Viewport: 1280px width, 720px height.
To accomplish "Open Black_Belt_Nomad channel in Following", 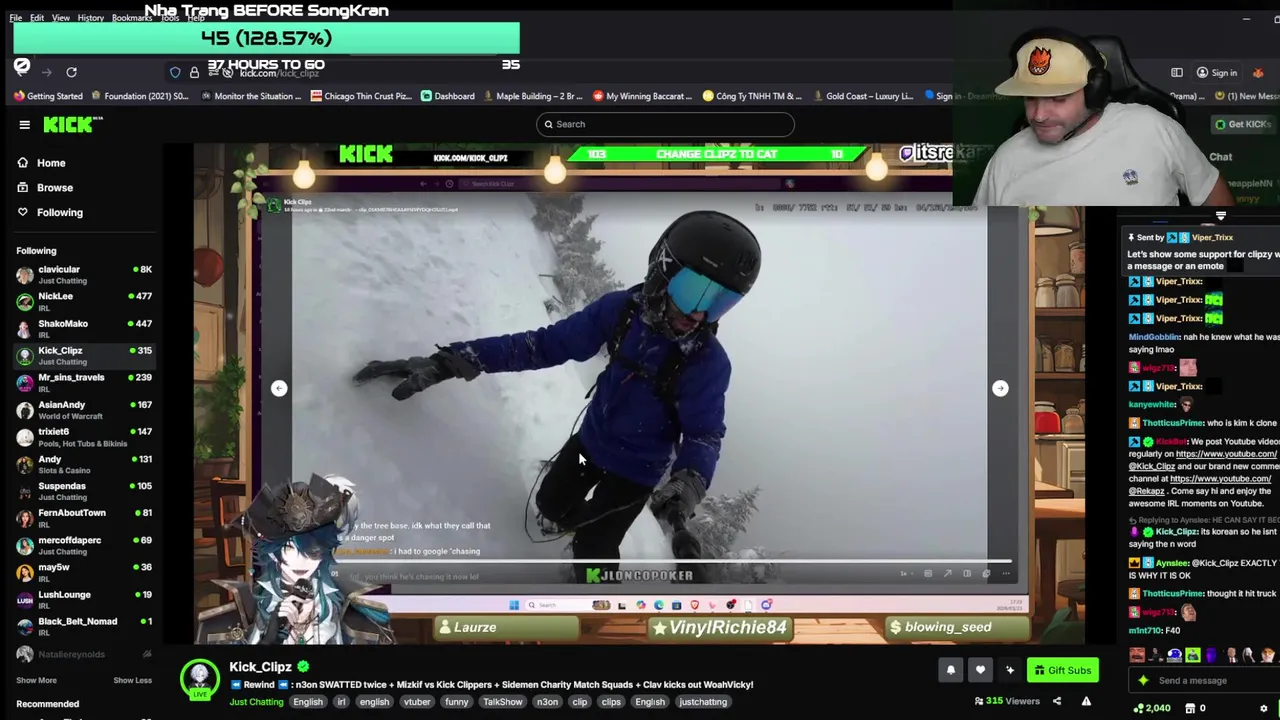I will click(x=84, y=626).
